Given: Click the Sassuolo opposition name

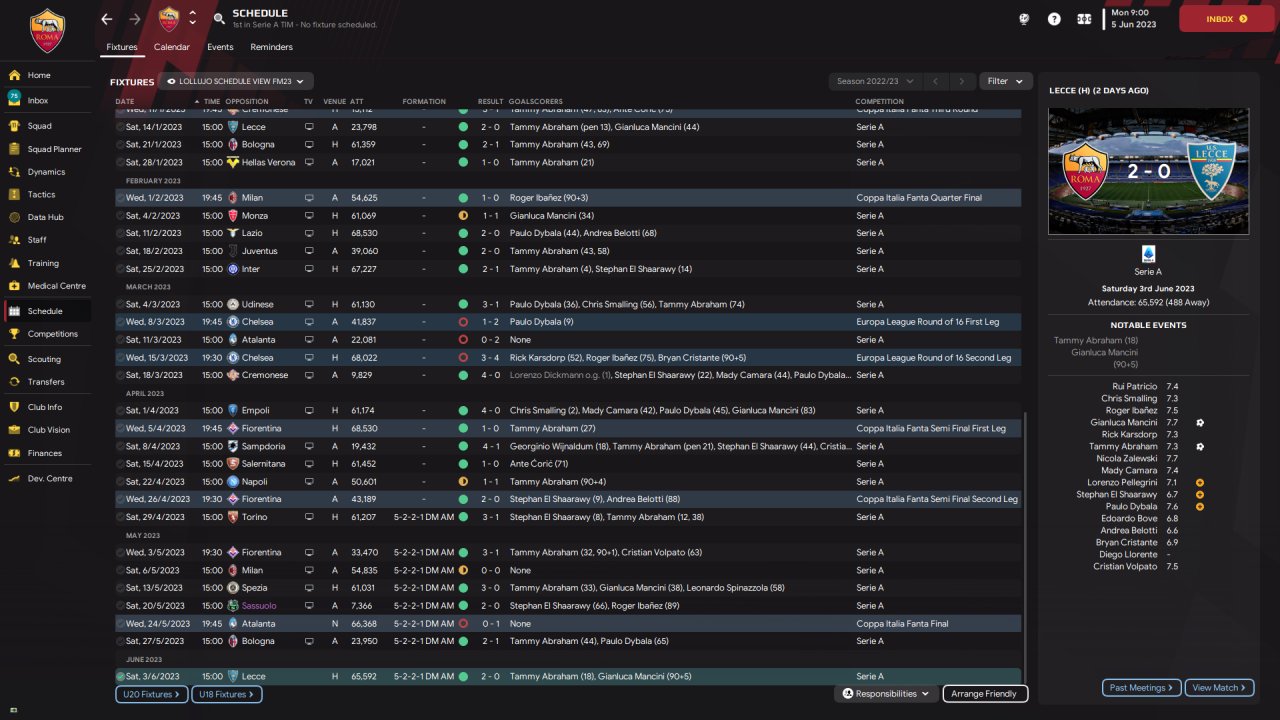Looking at the screenshot, I should tap(259, 606).
